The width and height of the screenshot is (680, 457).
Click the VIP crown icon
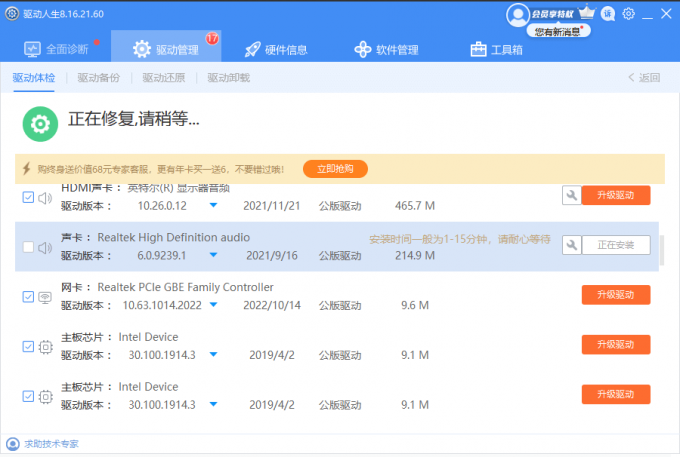point(587,14)
